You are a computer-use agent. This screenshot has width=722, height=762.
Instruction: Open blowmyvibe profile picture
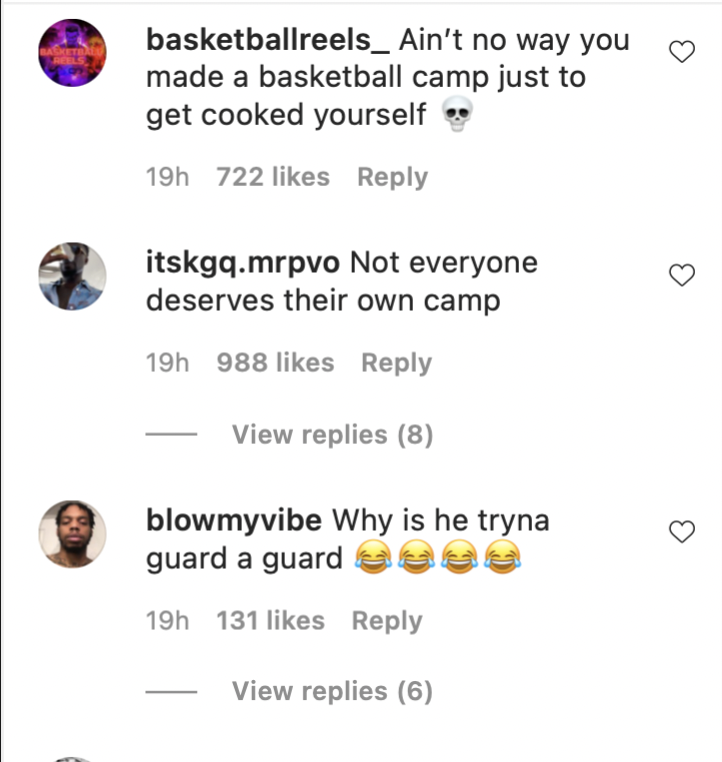click(72, 534)
